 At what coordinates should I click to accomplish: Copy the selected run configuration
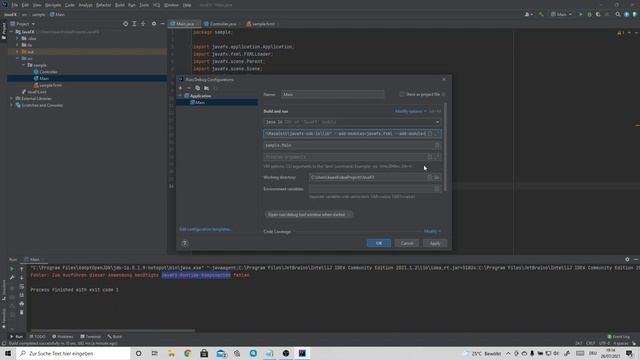click(198, 88)
